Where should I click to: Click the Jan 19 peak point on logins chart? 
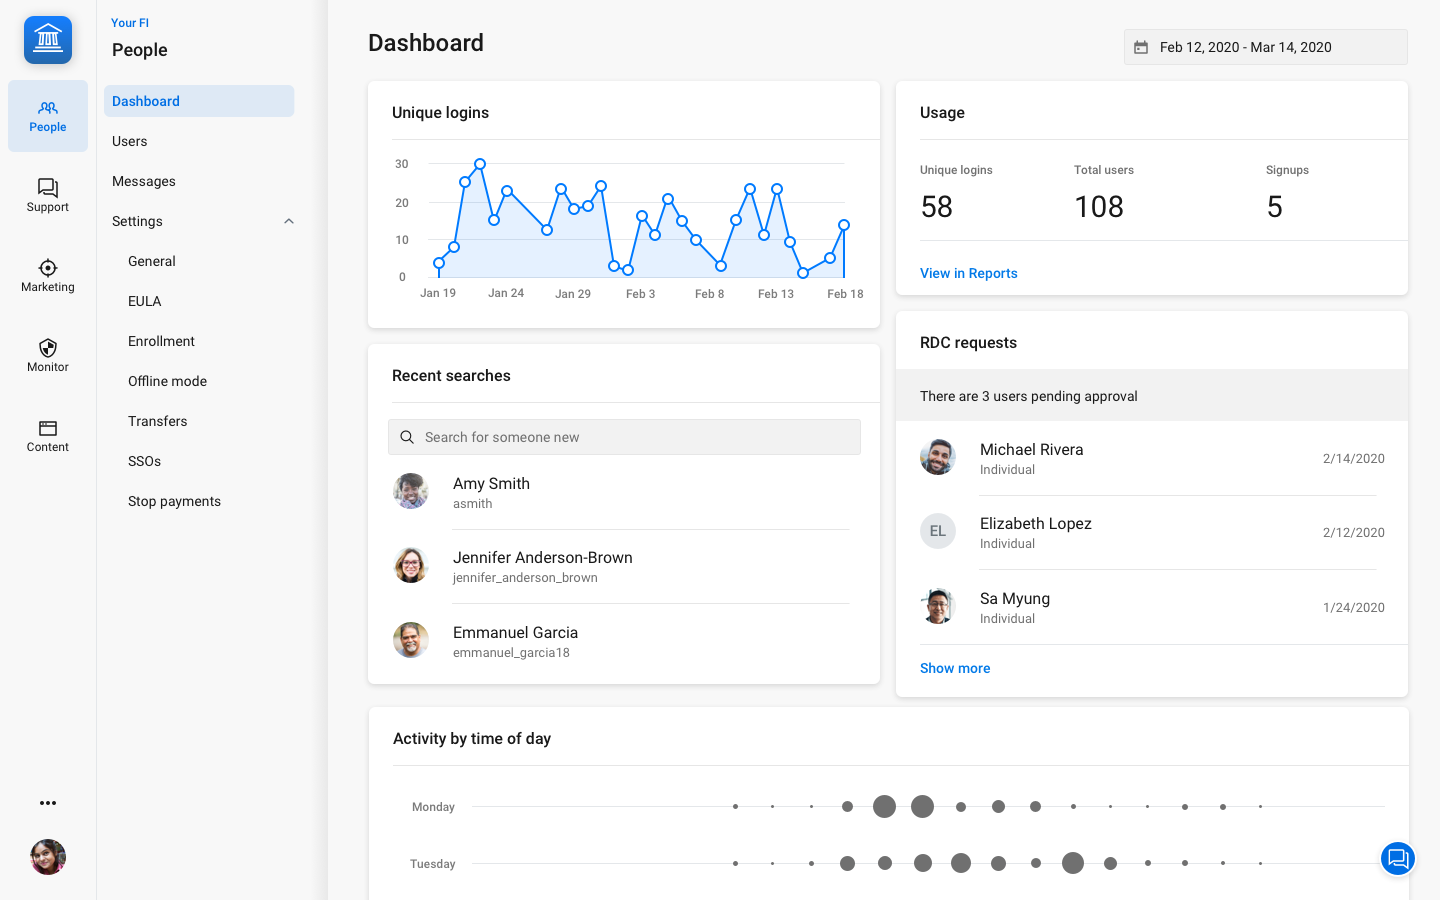pyautogui.click(x=480, y=164)
